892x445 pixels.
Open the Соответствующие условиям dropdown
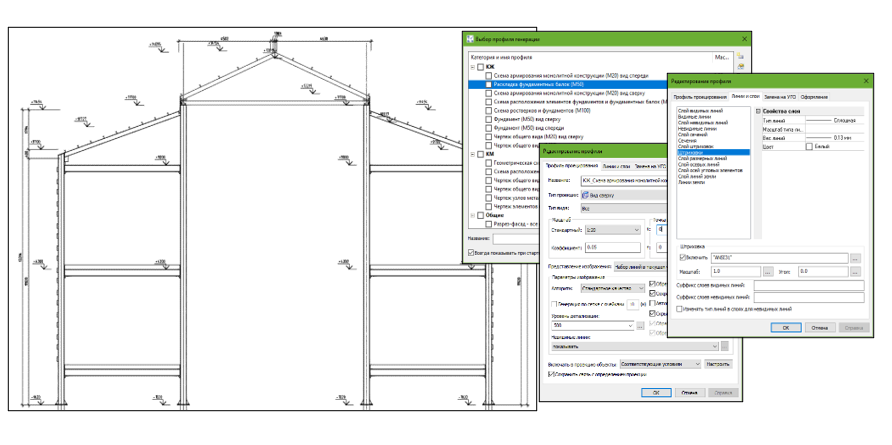[x=696, y=365]
